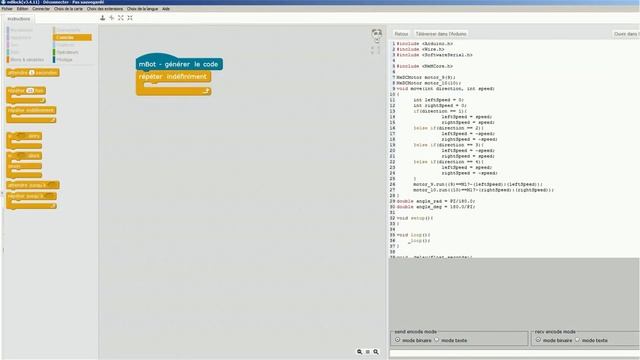Image resolution: width=640 pixels, height=360 pixels.
Task: Reset the scripts area zoom
Action: [368, 352]
